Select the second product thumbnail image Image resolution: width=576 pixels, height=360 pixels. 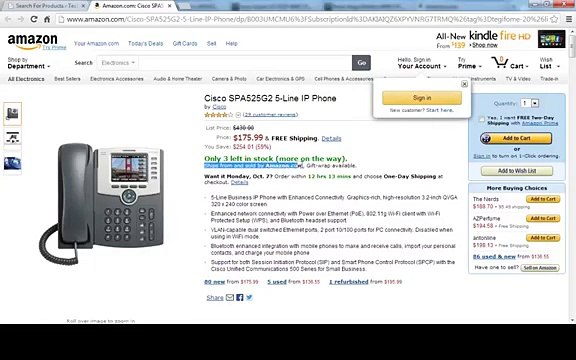point(12,137)
